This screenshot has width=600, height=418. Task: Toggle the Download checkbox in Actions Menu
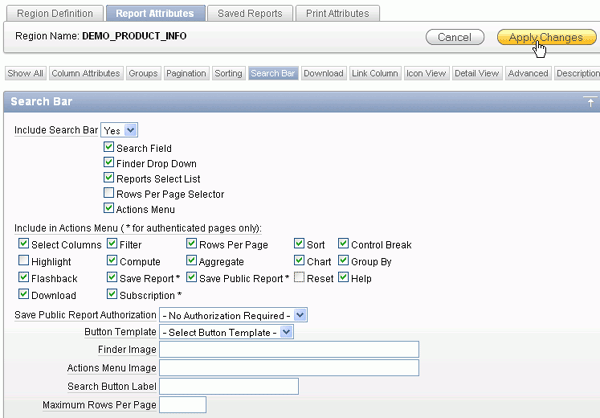coord(24,294)
